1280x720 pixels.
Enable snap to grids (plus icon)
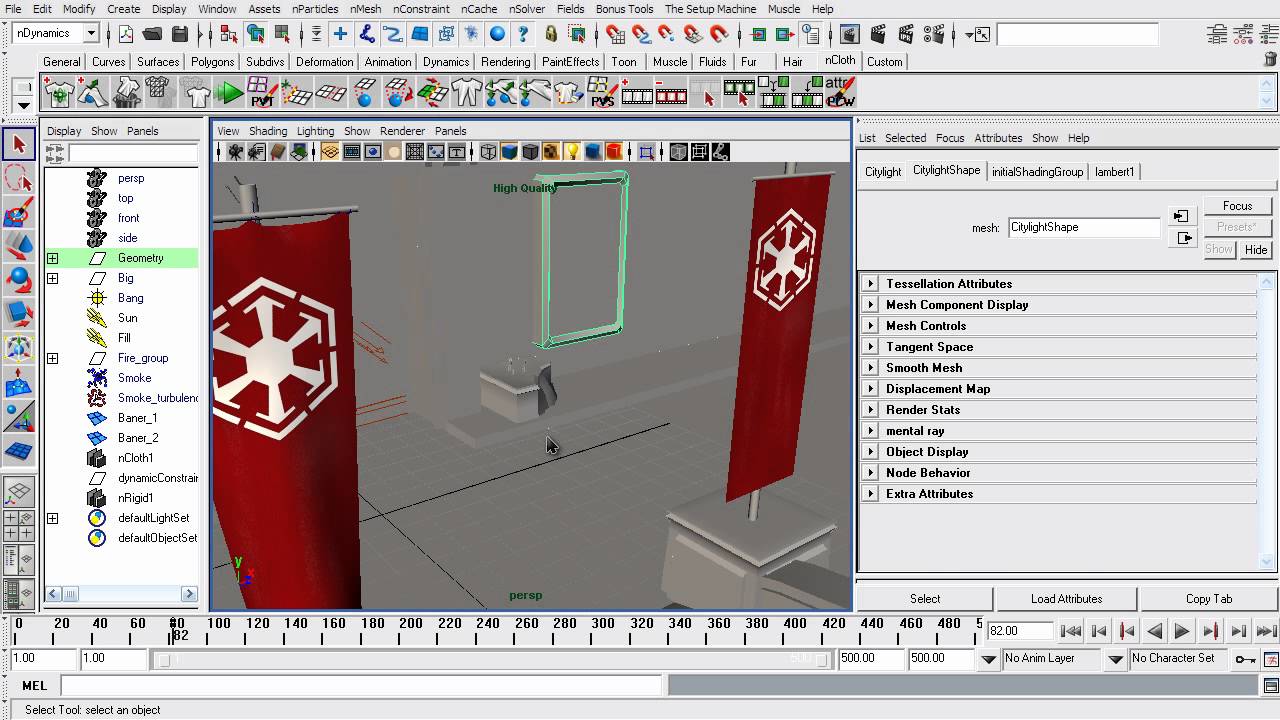point(341,34)
